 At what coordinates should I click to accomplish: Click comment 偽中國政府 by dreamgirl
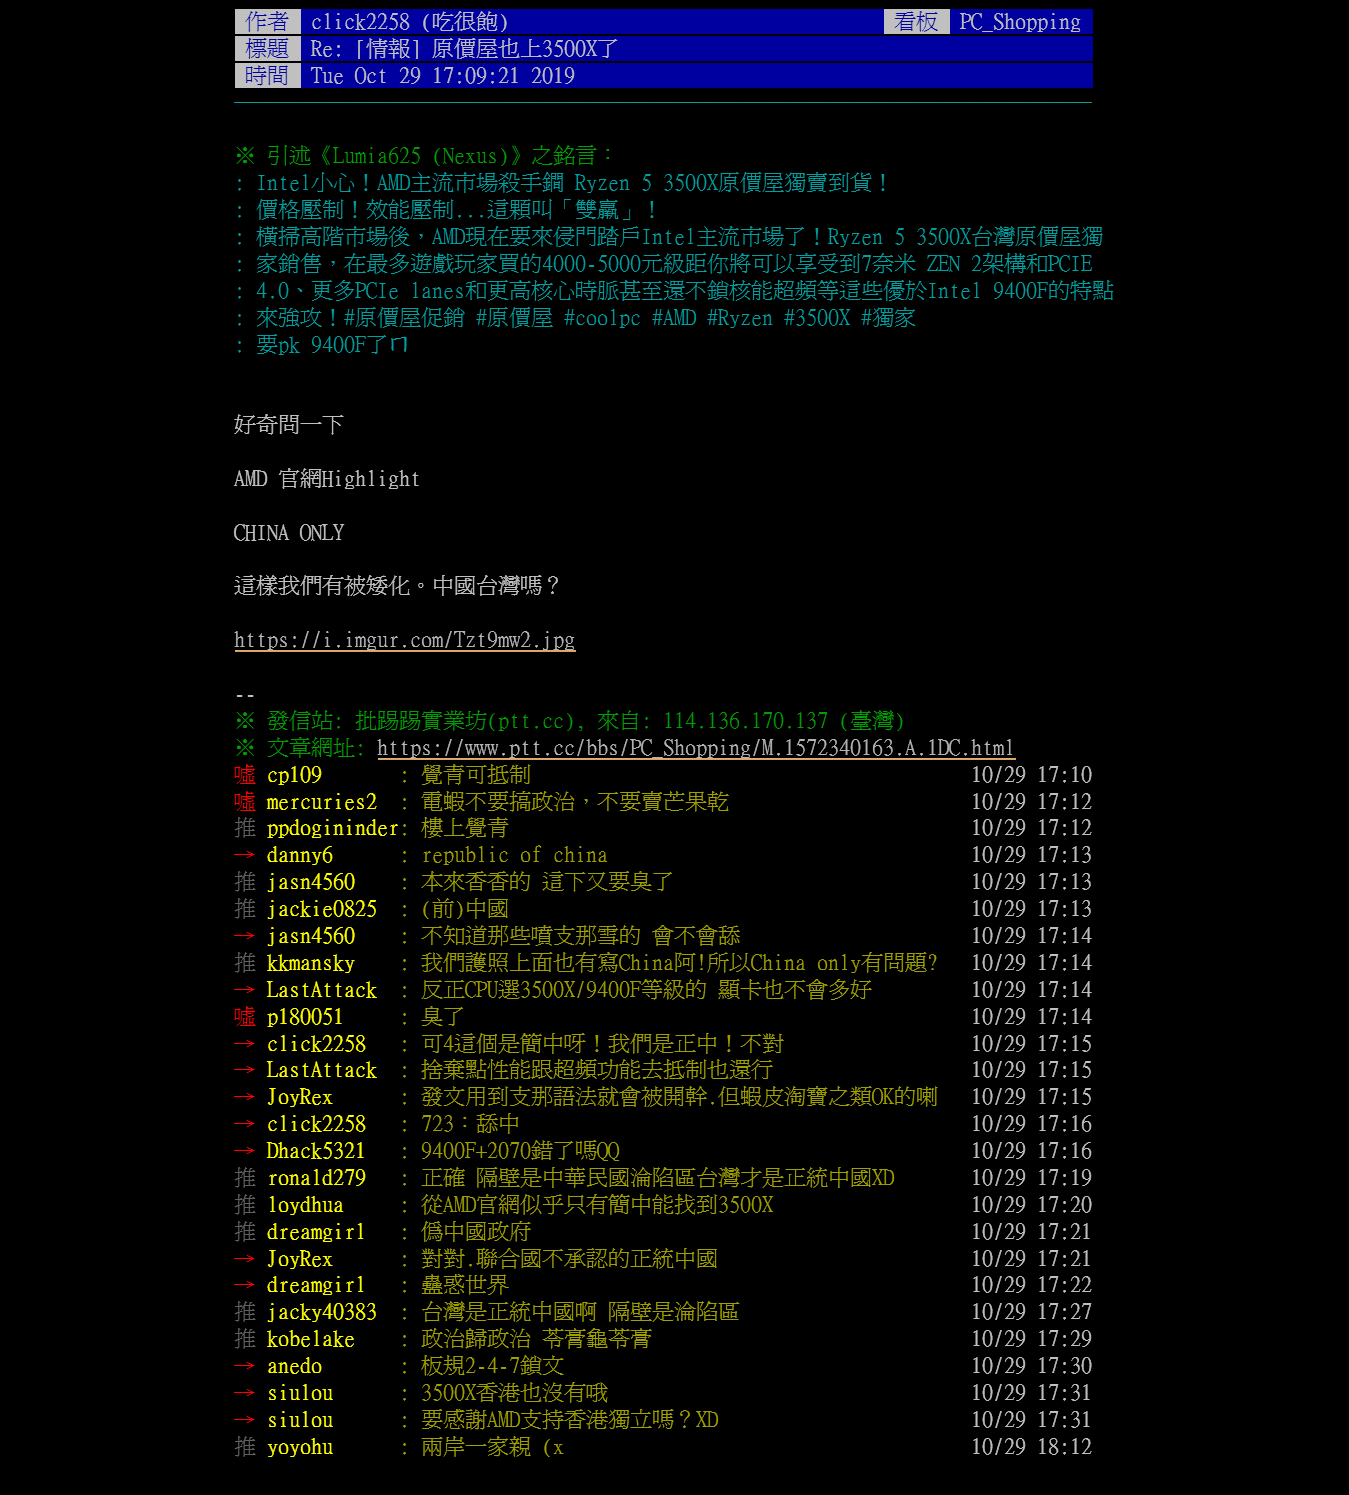pyautogui.click(x=476, y=1232)
